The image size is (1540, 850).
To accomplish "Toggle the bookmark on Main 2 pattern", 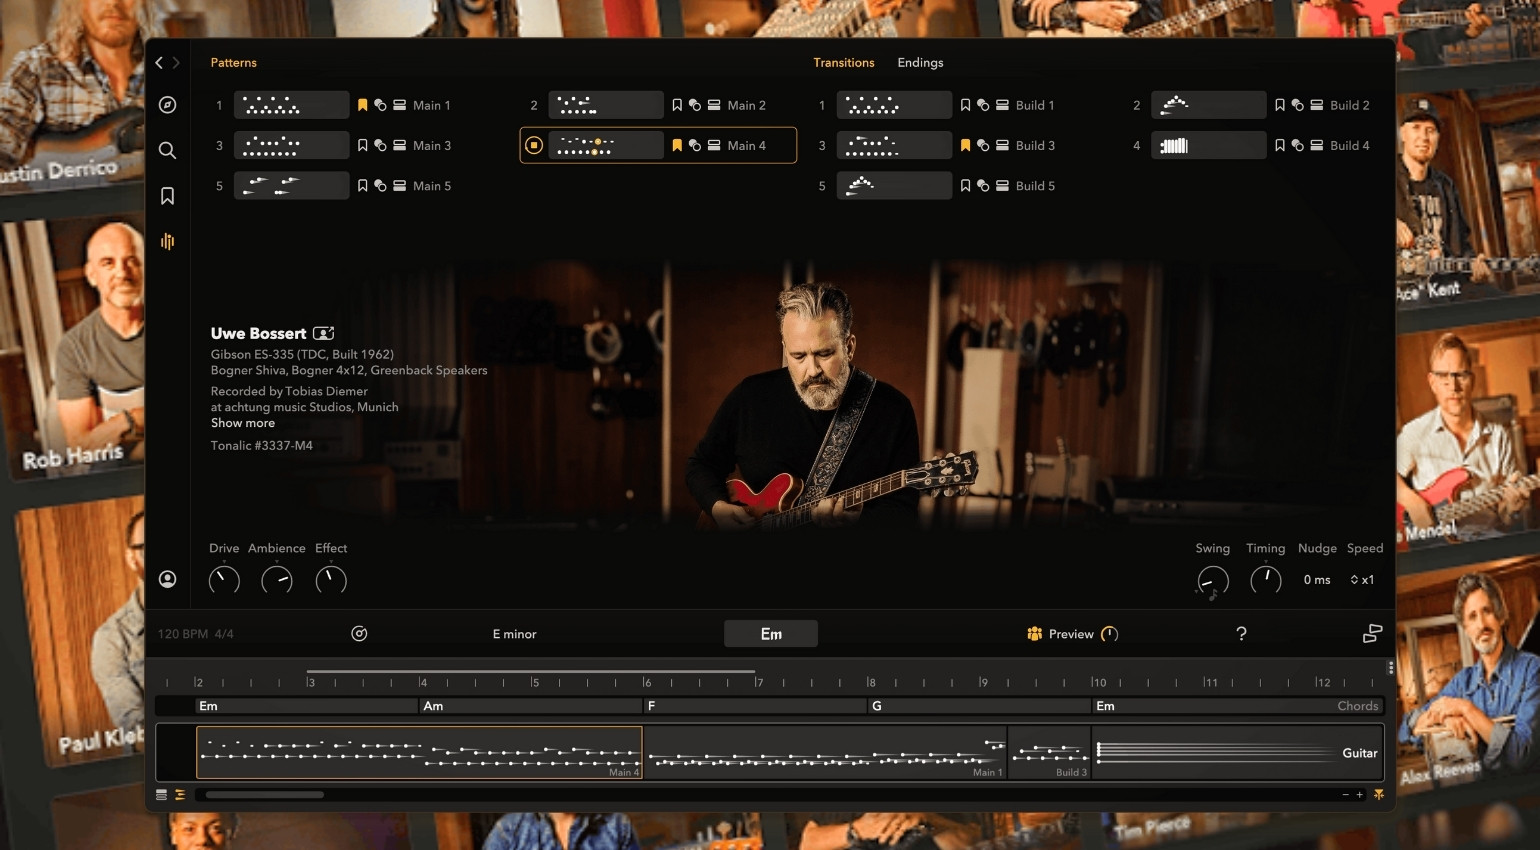I will pos(677,105).
